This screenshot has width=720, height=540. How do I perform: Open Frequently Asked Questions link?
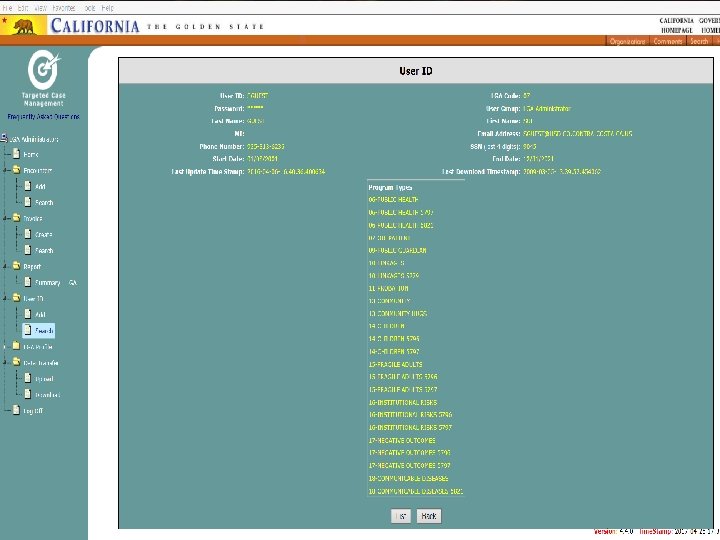click(x=44, y=117)
